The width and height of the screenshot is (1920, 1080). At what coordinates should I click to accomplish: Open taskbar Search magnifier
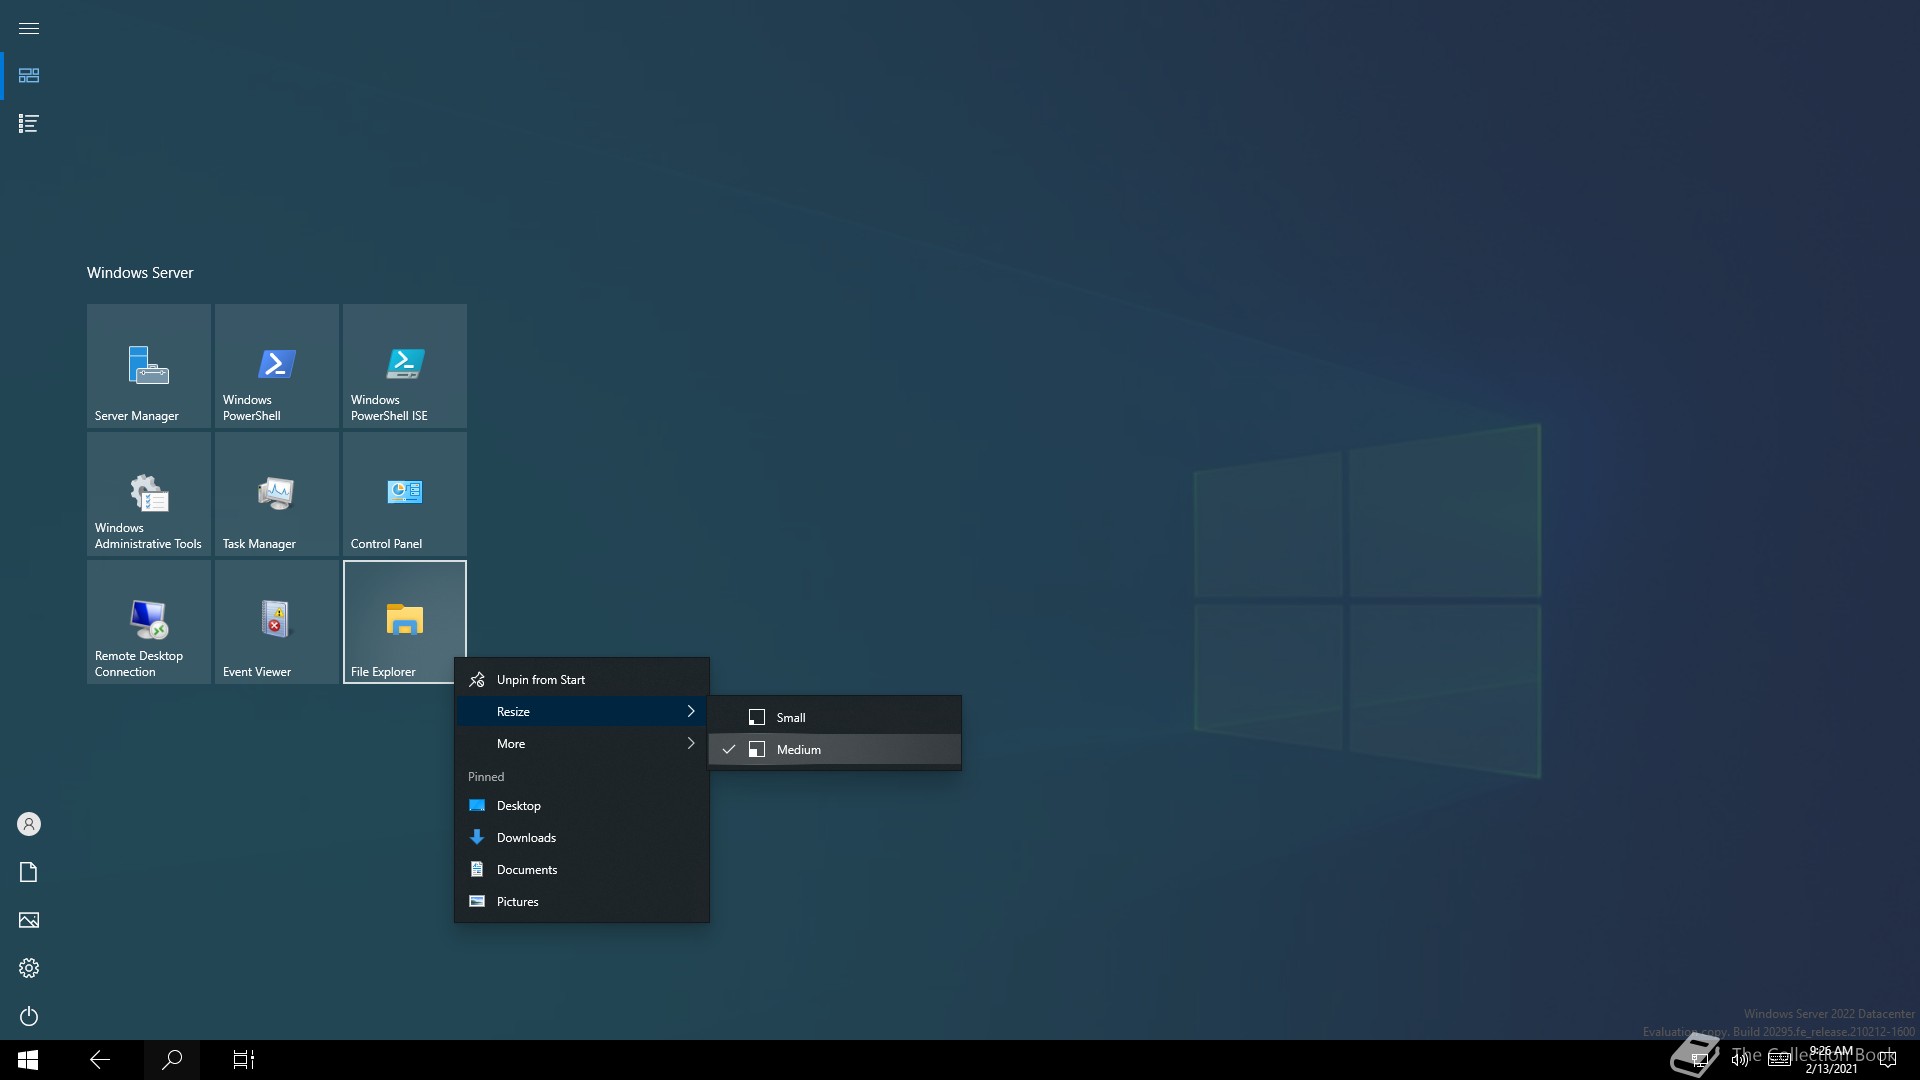tap(172, 1060)
